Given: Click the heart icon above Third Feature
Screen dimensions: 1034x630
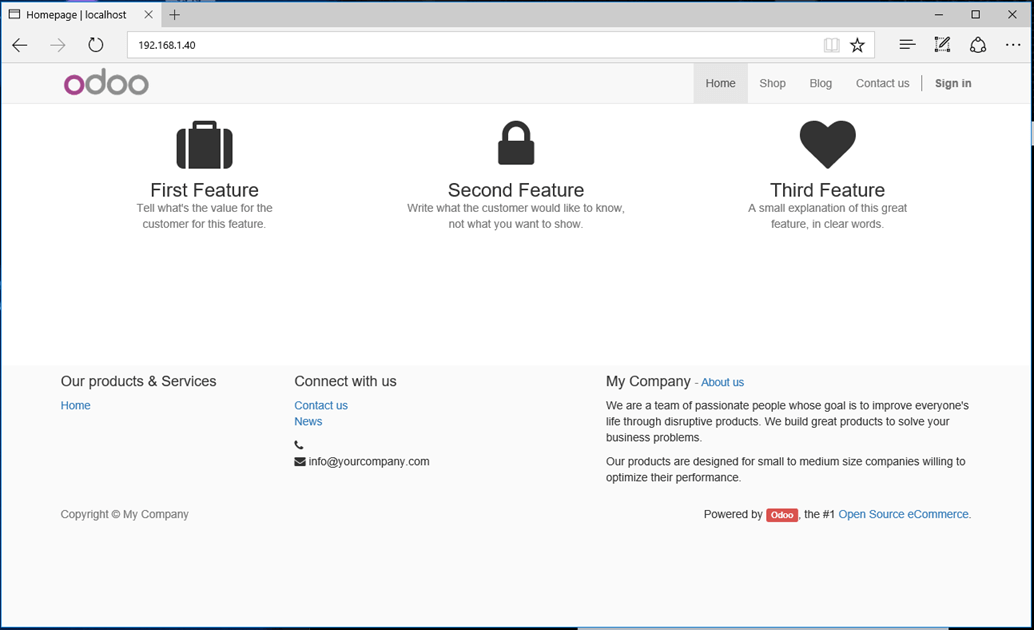Looking at the screenshot, I should pos(828,144).
